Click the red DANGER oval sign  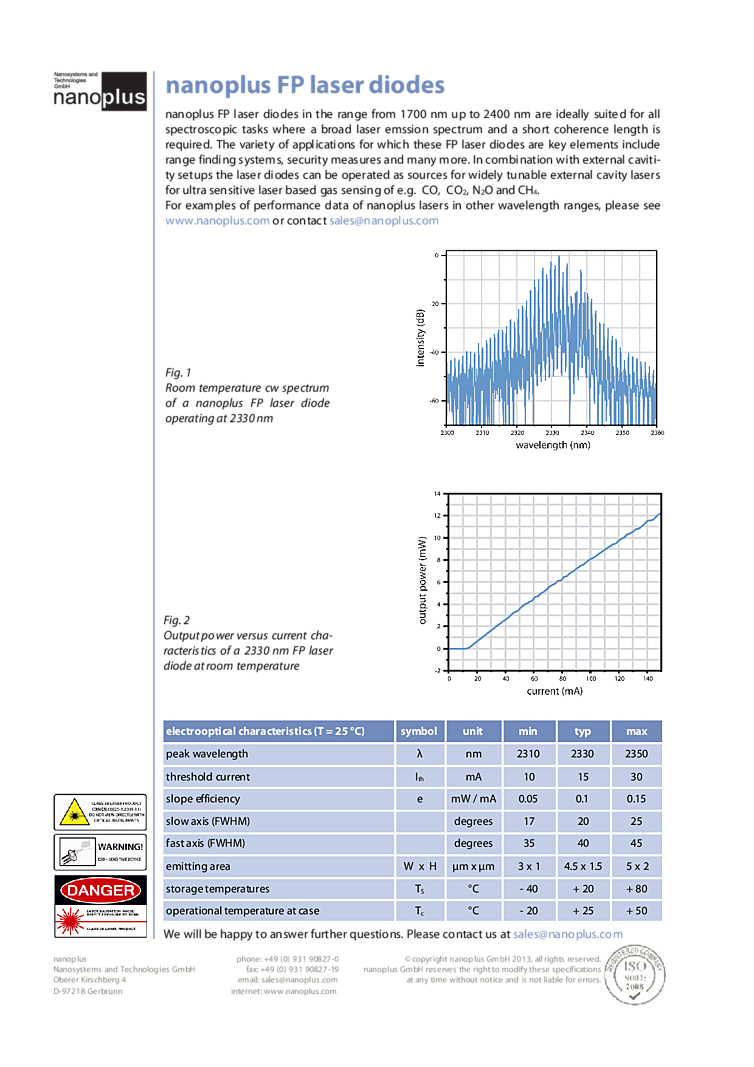(x=99, y=889)
